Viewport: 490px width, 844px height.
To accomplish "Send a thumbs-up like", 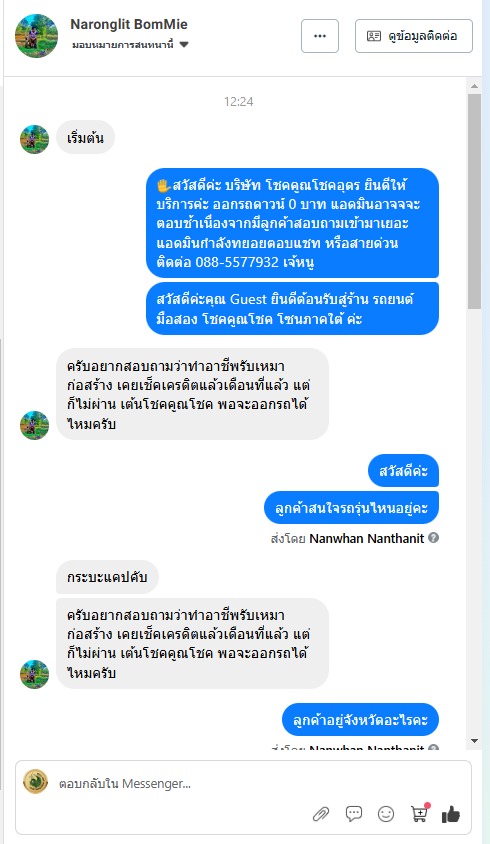I will point(451,814).
